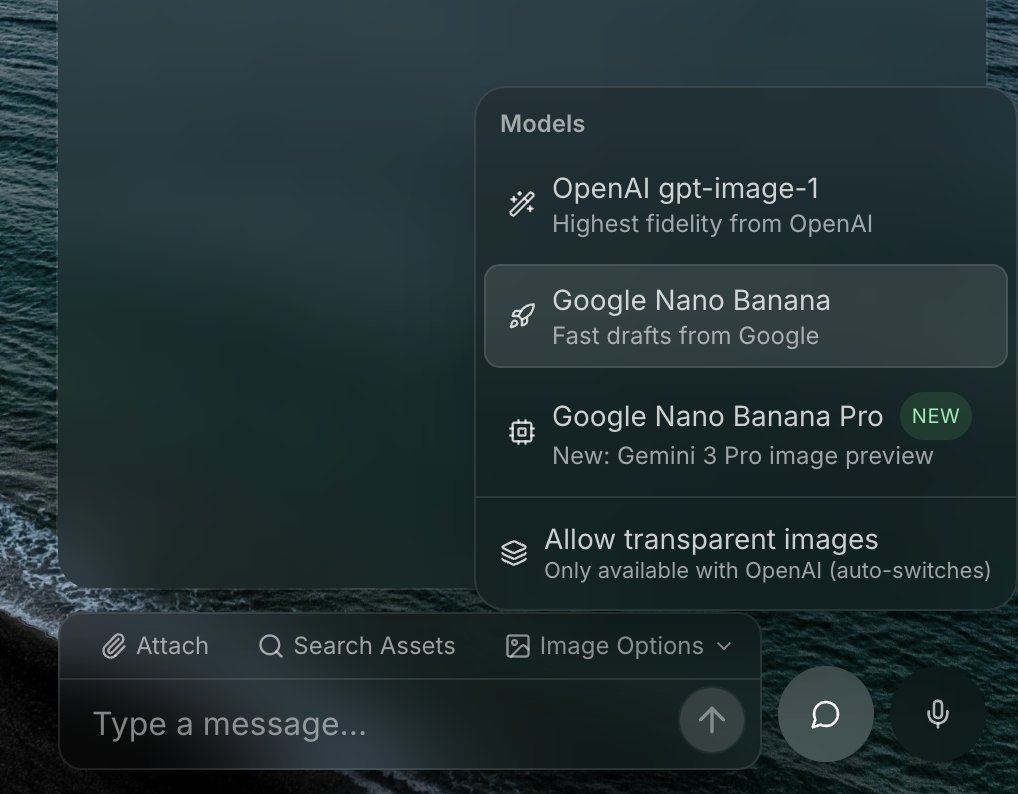The width and height of the screenshot is (1018, 794).
Task: Collapse the Image Options dropdown chevron
Action: click(724, 647)
